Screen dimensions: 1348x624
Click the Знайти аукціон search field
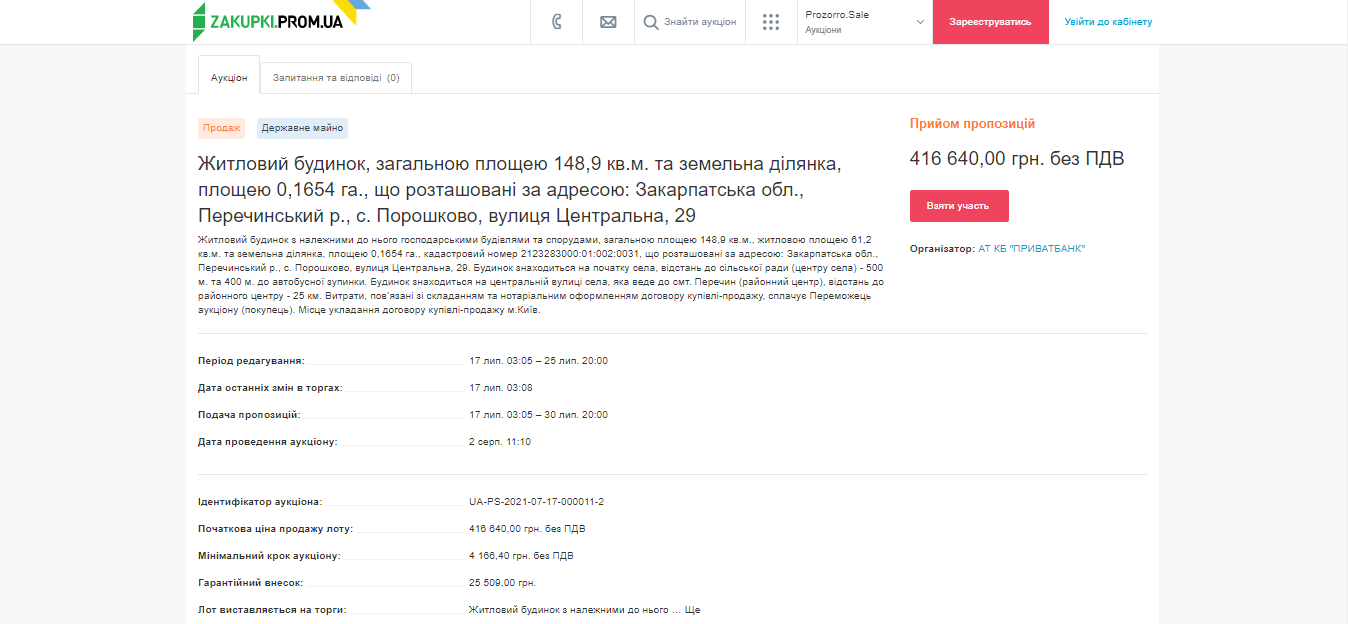(700, 22)
